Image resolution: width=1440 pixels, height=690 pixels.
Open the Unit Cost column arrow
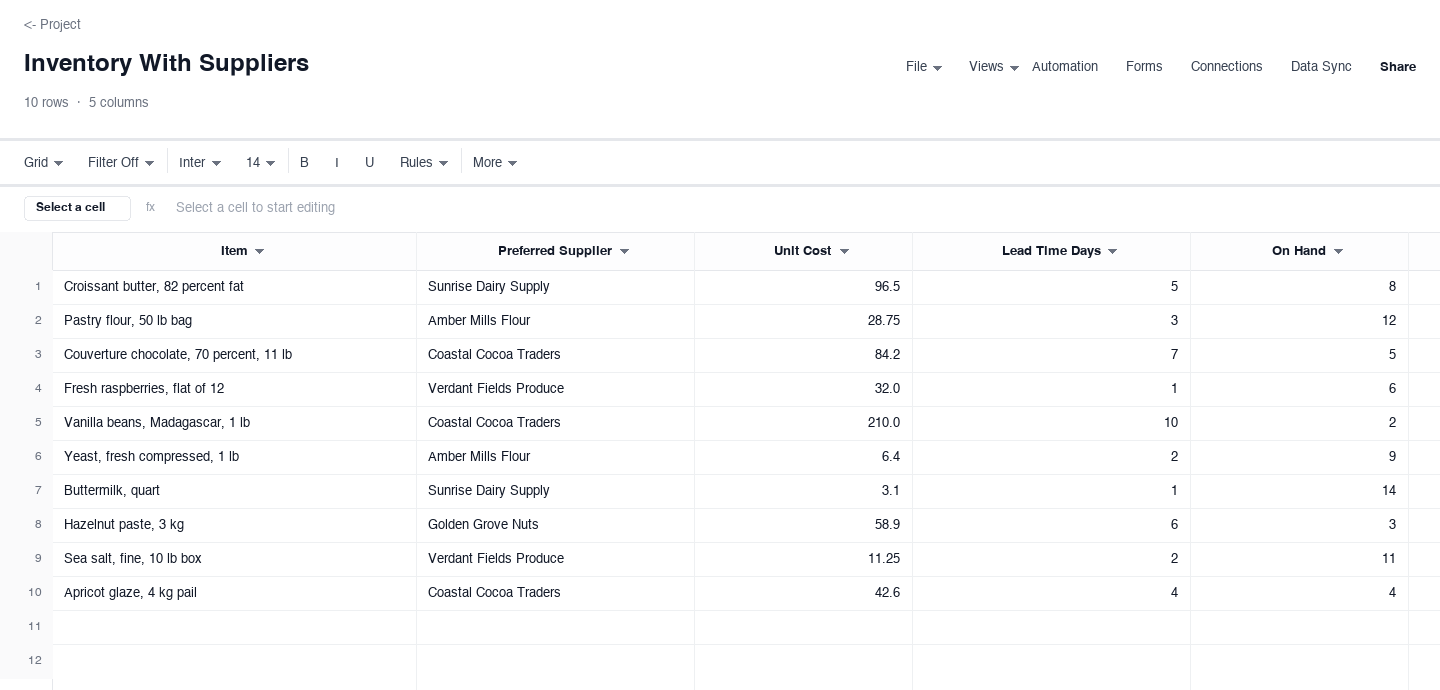point(845,252)
